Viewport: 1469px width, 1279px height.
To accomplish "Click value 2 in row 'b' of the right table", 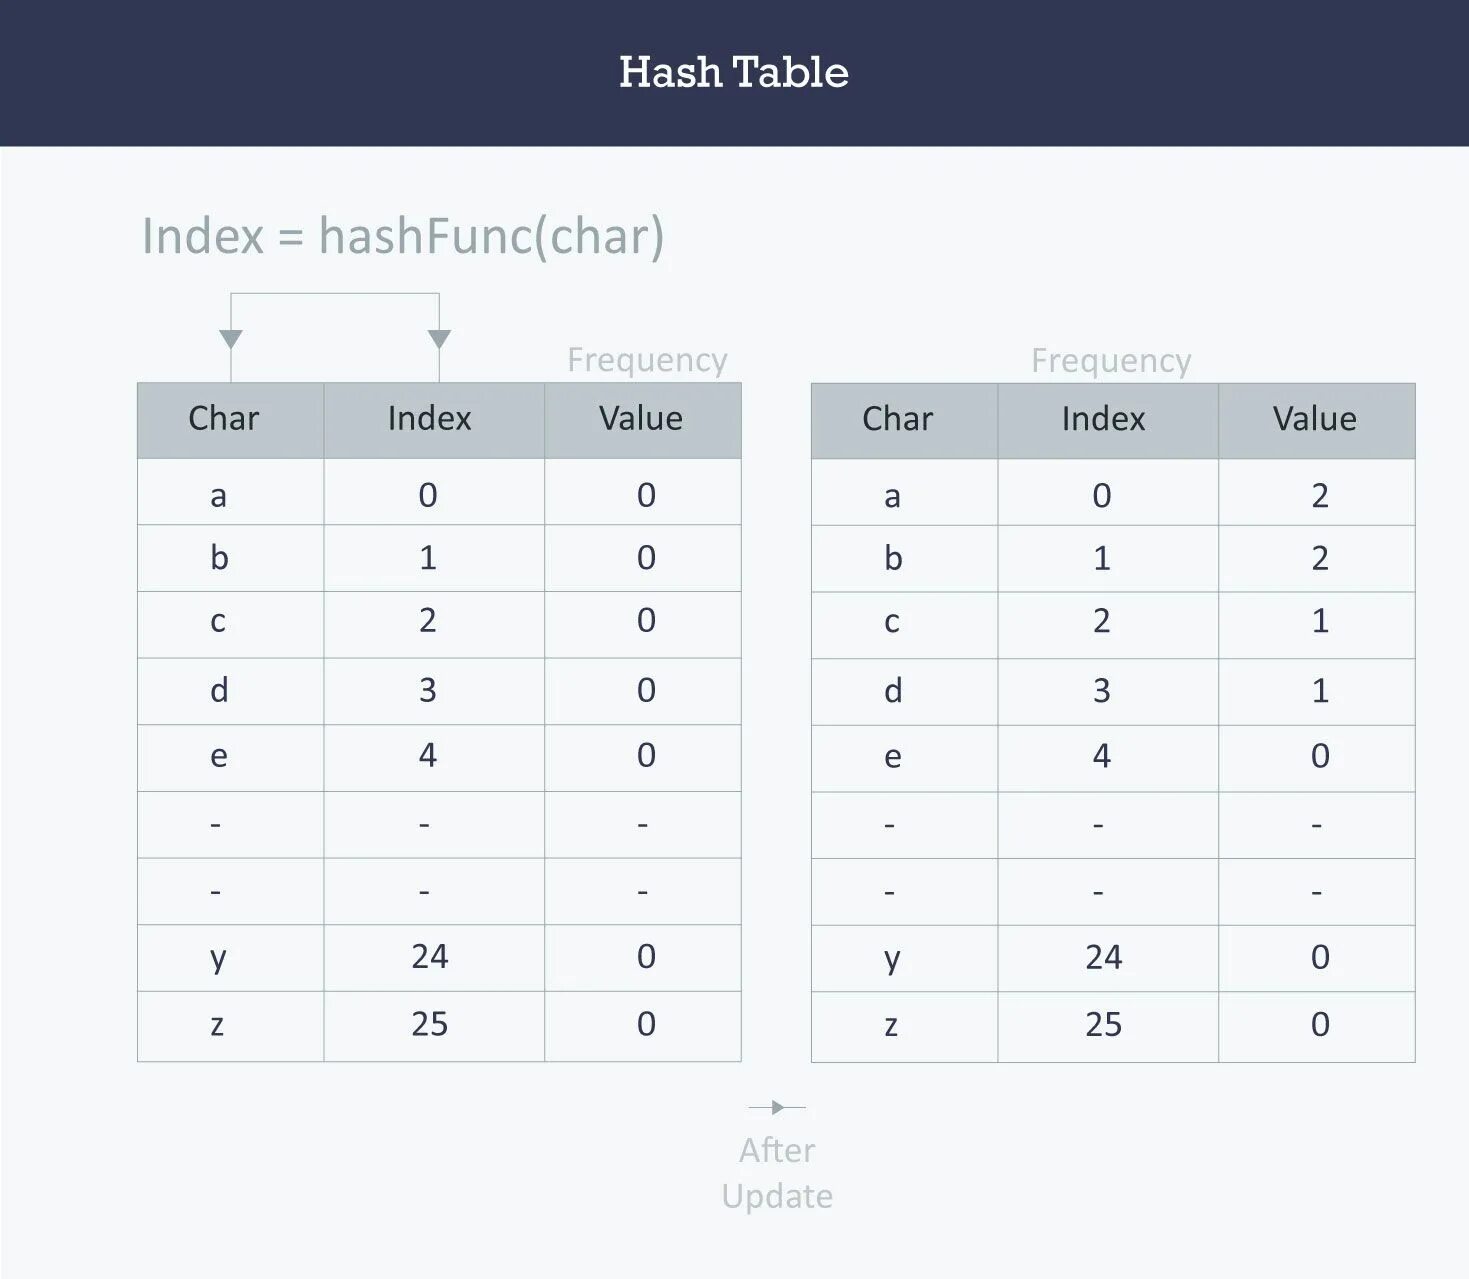I will pos(1320,558).
